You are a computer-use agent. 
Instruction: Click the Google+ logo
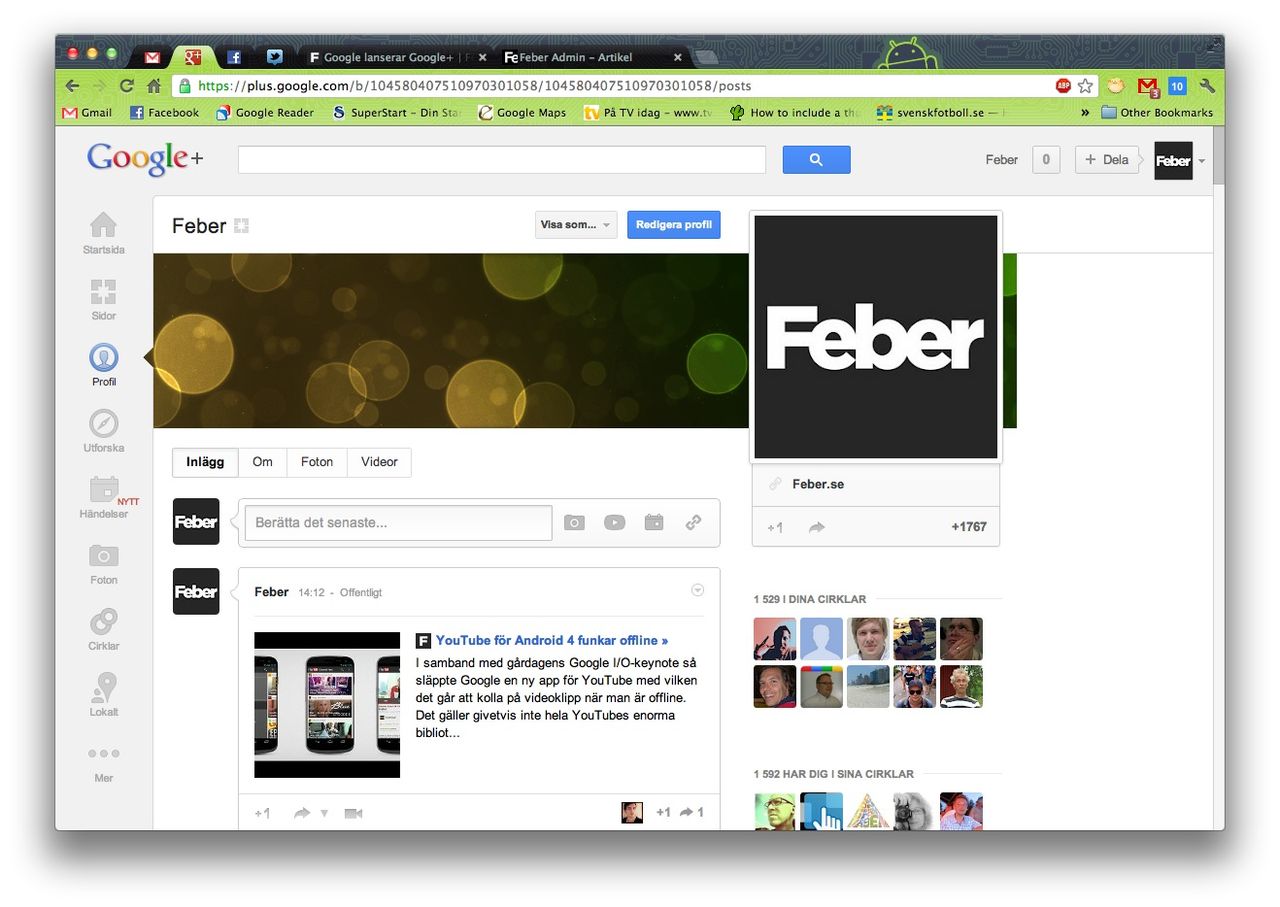point(145,159)
